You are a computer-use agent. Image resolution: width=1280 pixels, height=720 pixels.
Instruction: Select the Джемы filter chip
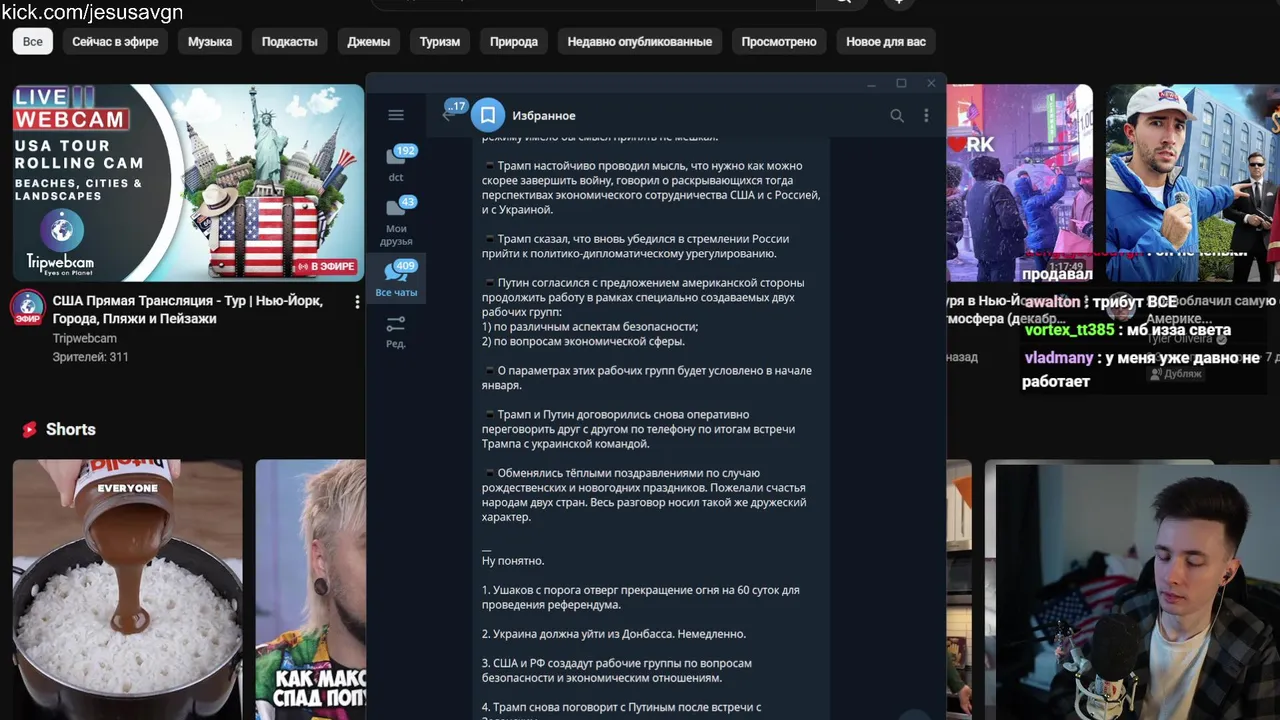point(368,41)
